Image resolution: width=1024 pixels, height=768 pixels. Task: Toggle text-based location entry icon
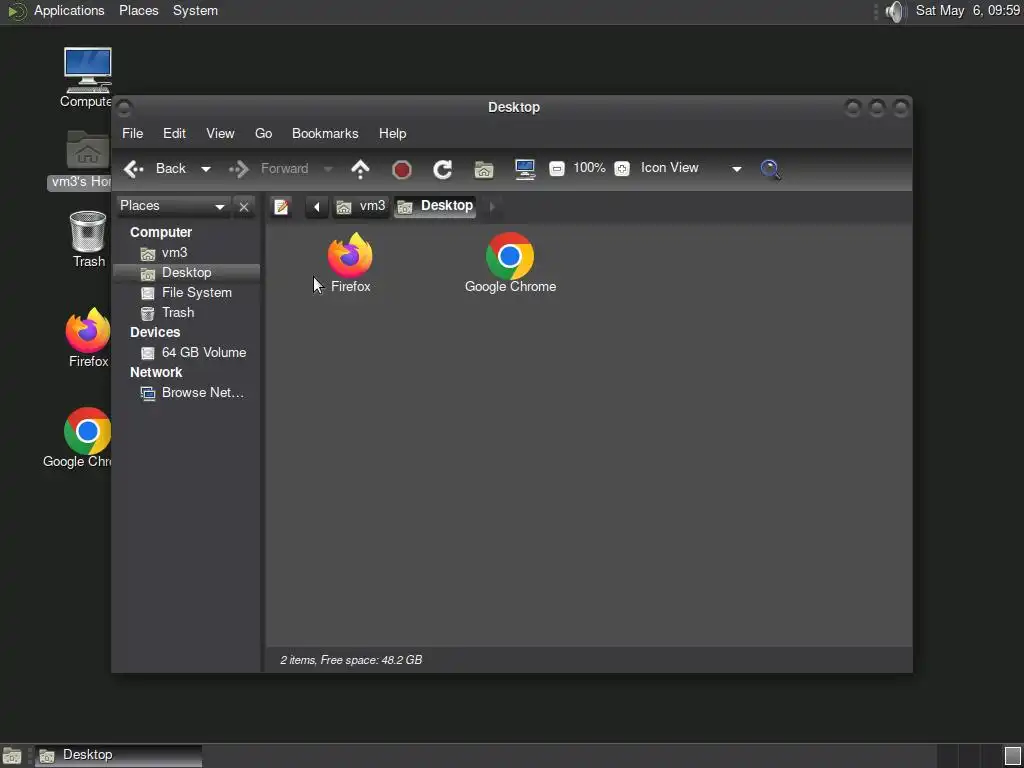[x=281, y=207]
